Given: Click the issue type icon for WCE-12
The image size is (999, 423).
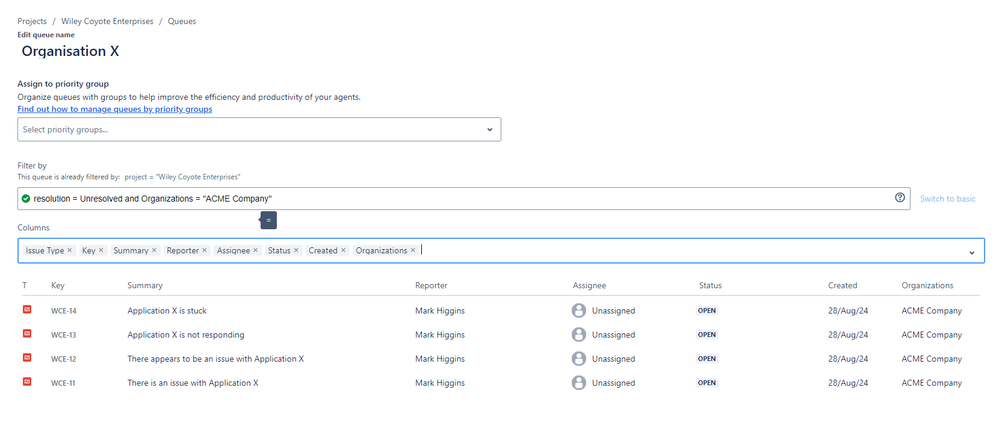Looking at the screenshot, I should coord(27,358).
